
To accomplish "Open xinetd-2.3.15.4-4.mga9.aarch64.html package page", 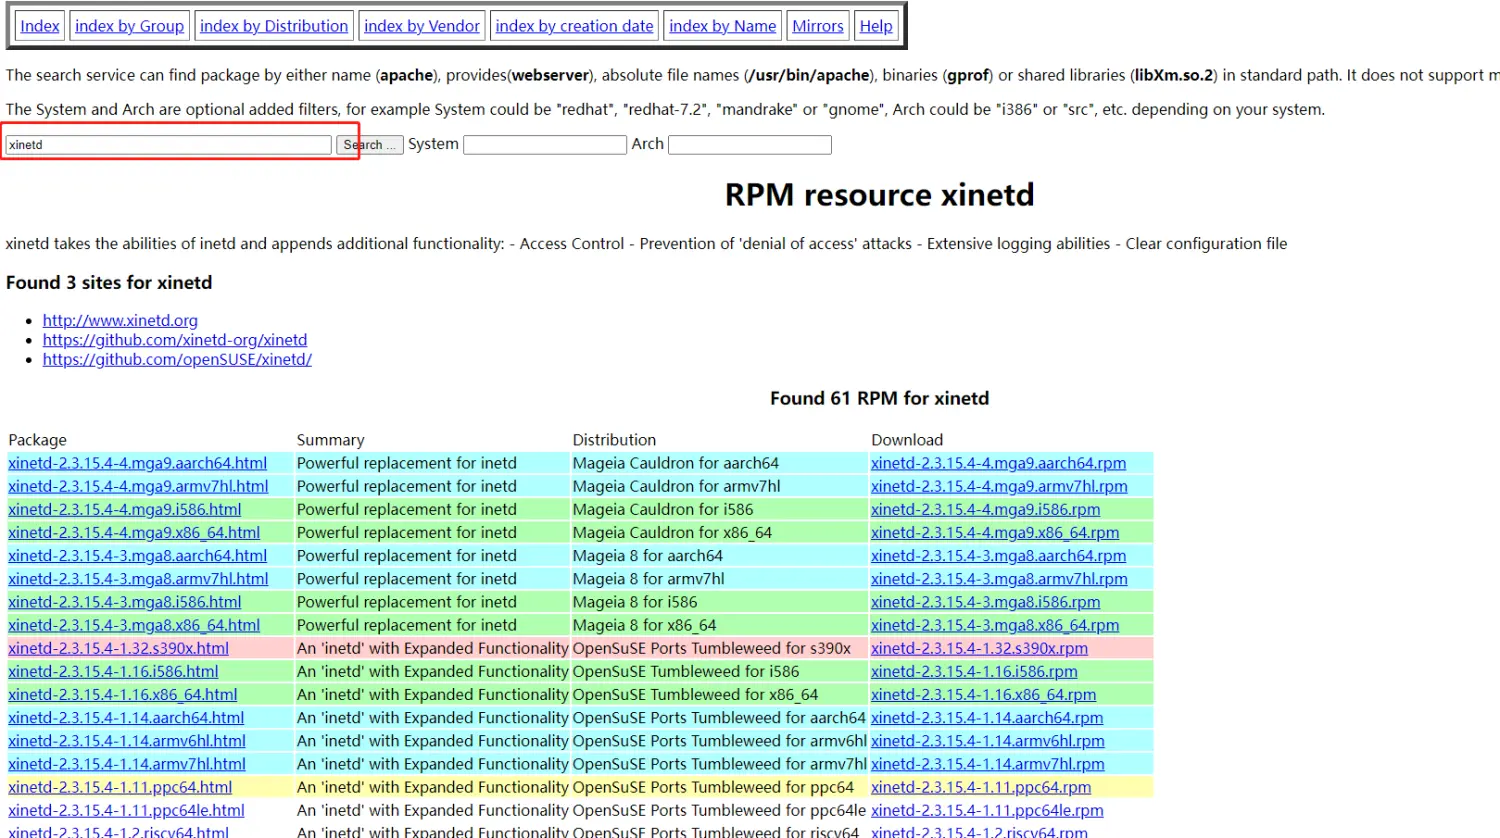I will (137, 463).
